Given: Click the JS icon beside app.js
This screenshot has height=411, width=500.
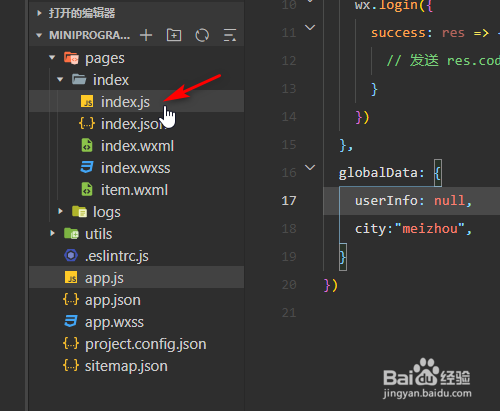Looking at the screenshot, I should click(x=71, y=277).
